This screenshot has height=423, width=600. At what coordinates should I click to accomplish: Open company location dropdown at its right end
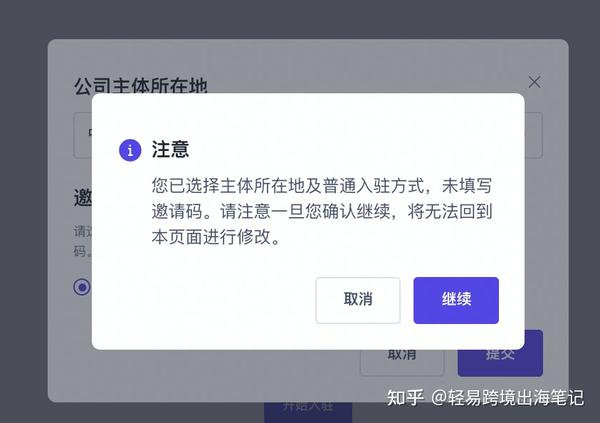coord(533,135)
